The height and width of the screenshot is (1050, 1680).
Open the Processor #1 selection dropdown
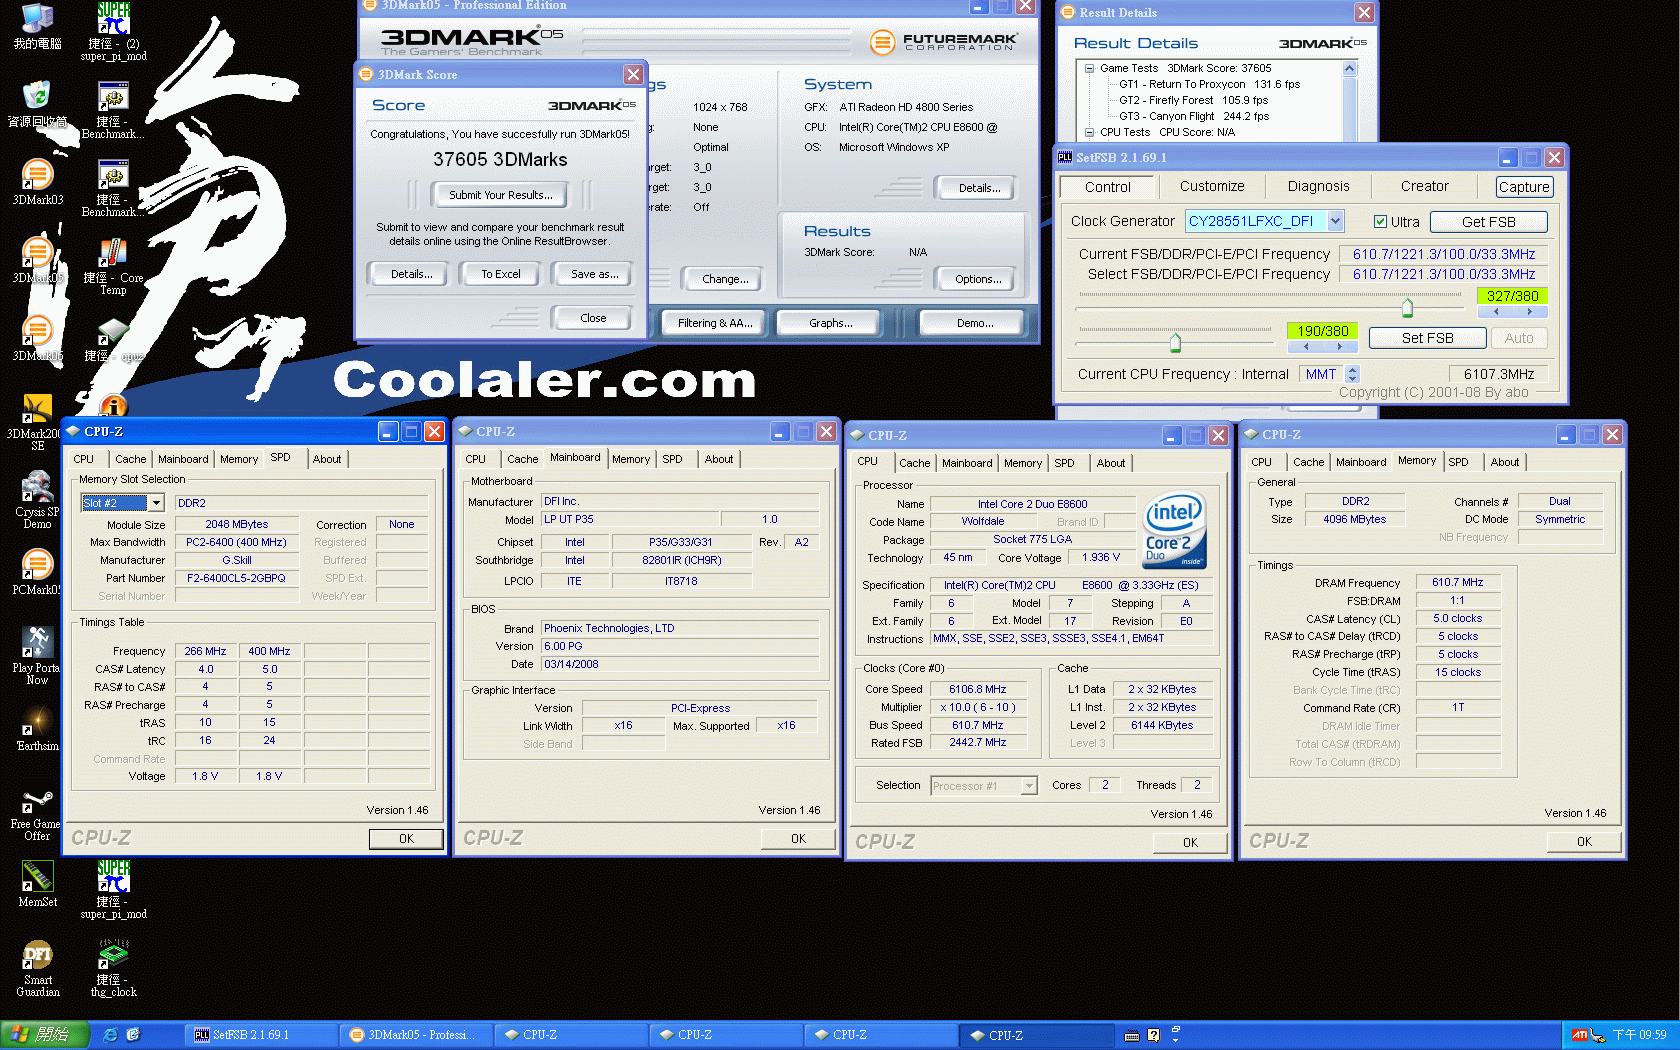1028,786
